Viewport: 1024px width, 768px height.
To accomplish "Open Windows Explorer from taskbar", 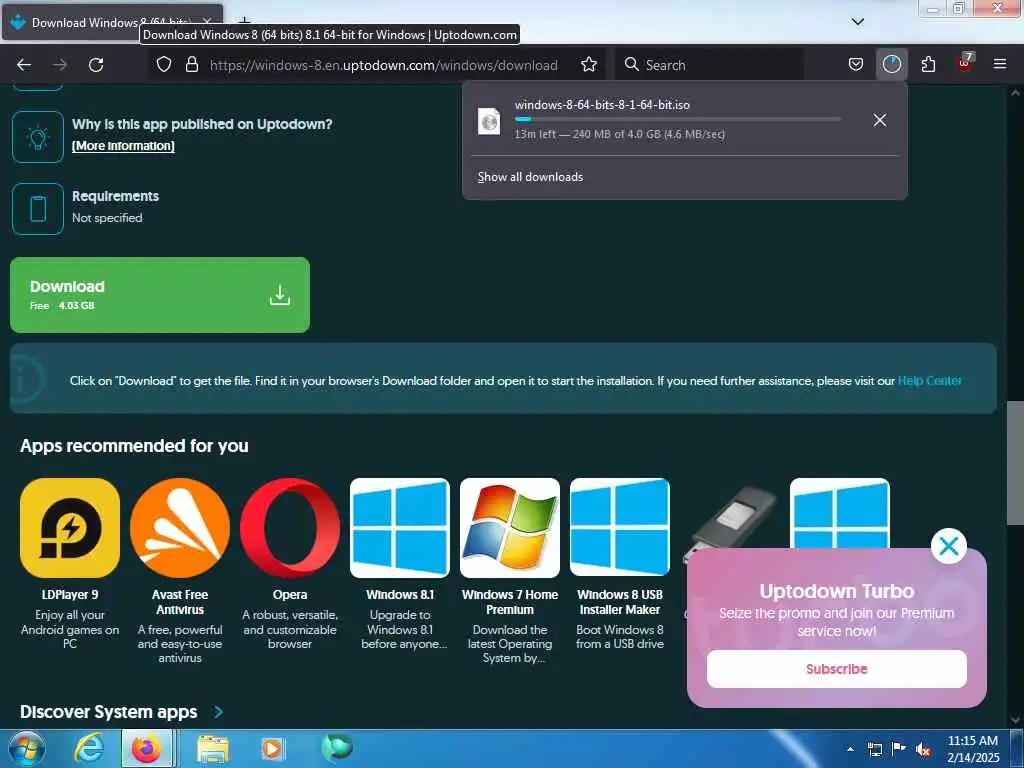I will click(213, 749).
